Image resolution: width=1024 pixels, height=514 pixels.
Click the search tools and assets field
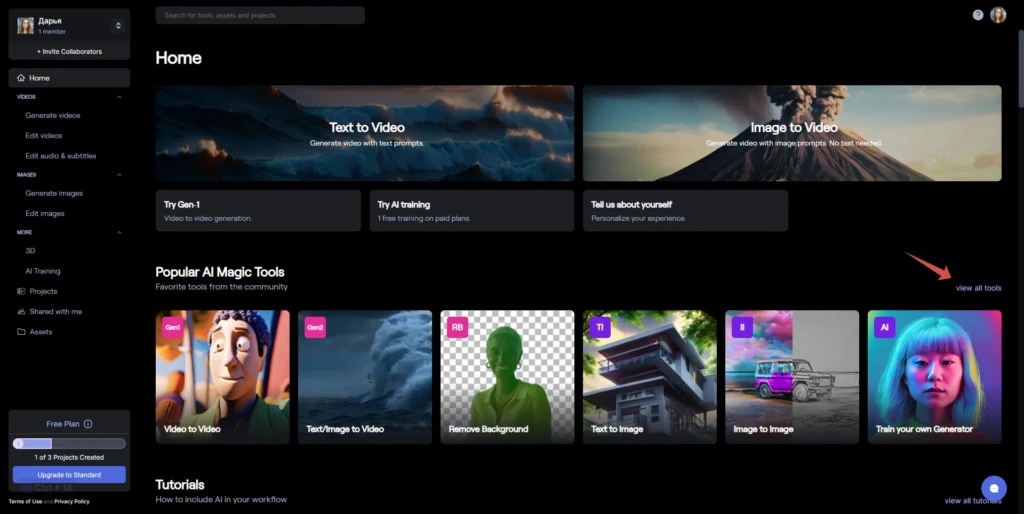tap(260, 15)
